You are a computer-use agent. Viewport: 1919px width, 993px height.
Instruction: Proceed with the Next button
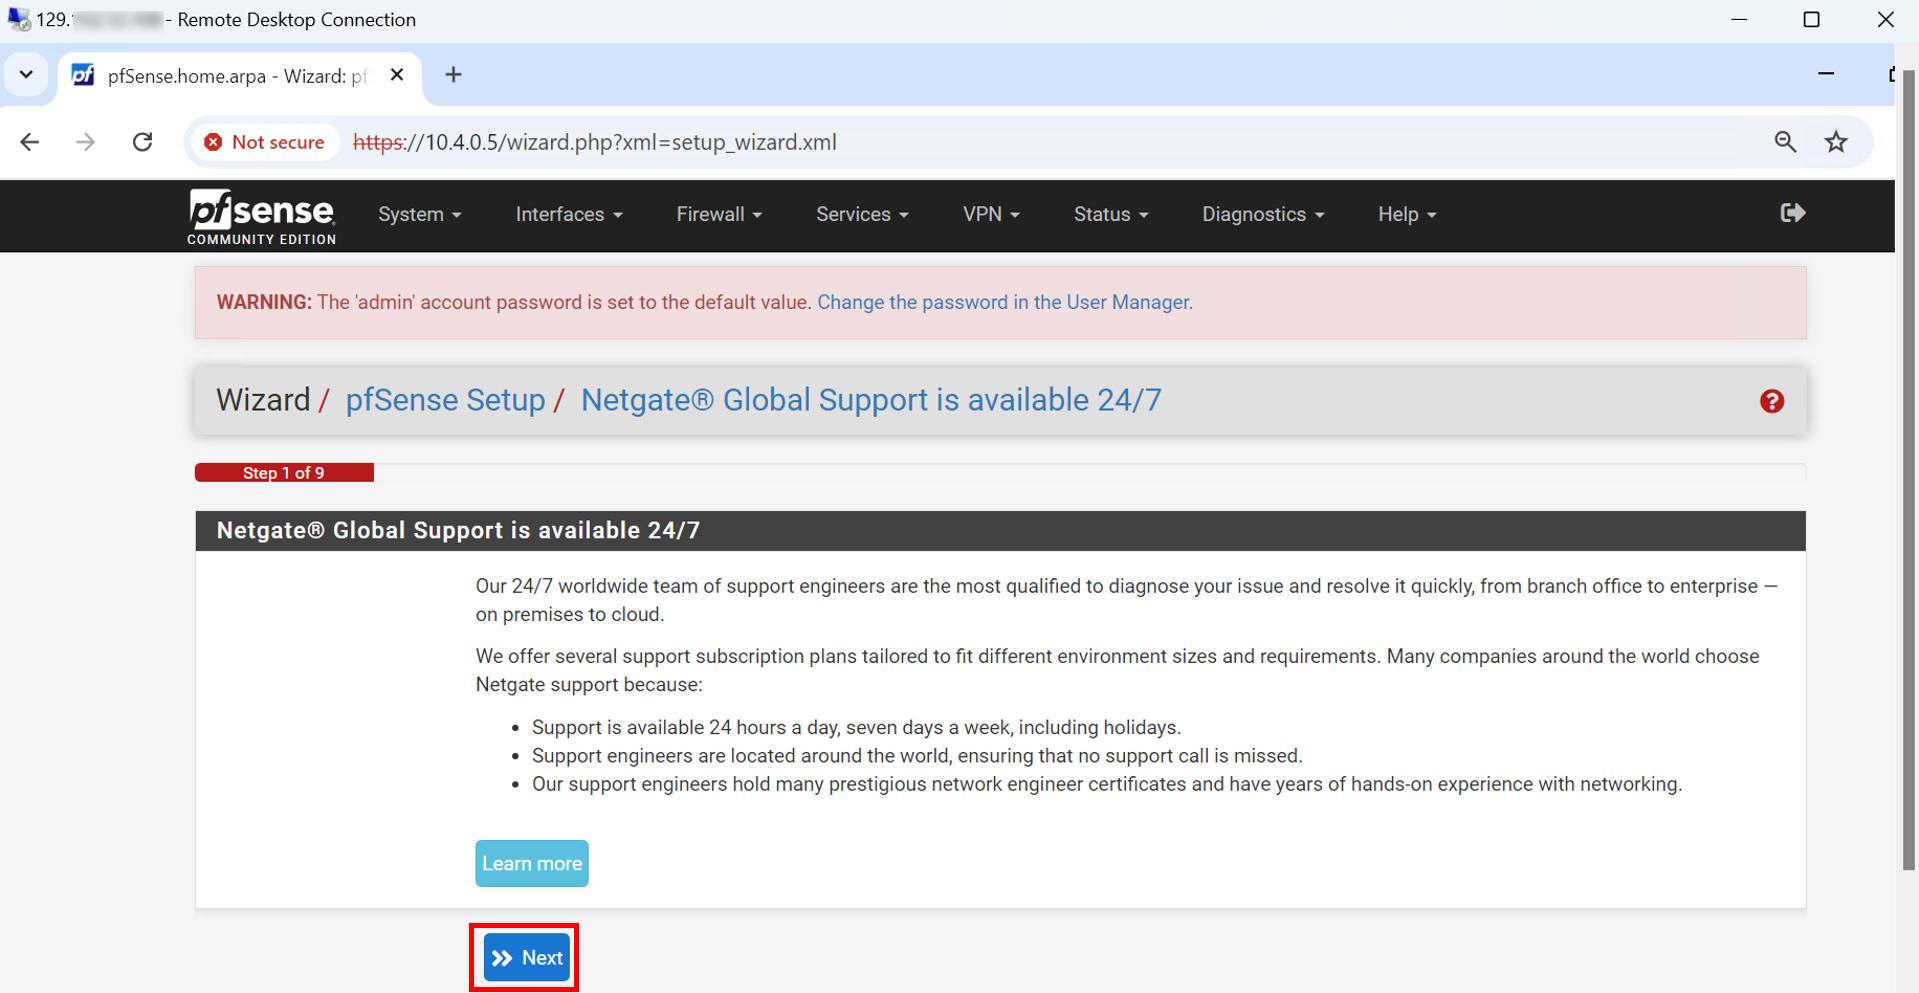tap(527, 958)
